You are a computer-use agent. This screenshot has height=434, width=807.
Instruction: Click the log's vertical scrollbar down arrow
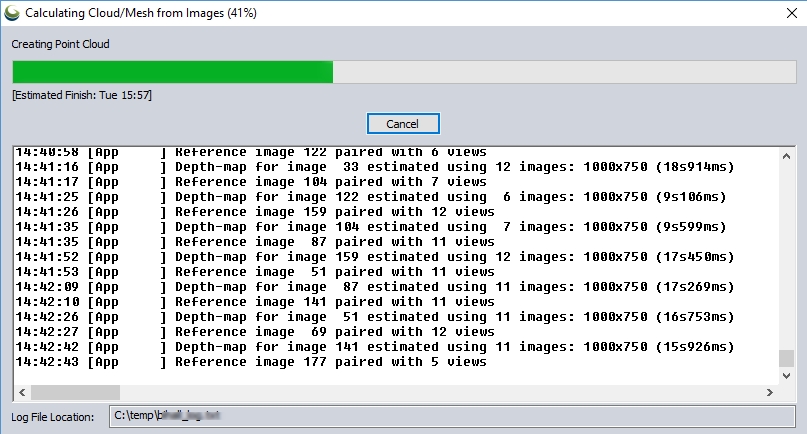coord(786,377)
